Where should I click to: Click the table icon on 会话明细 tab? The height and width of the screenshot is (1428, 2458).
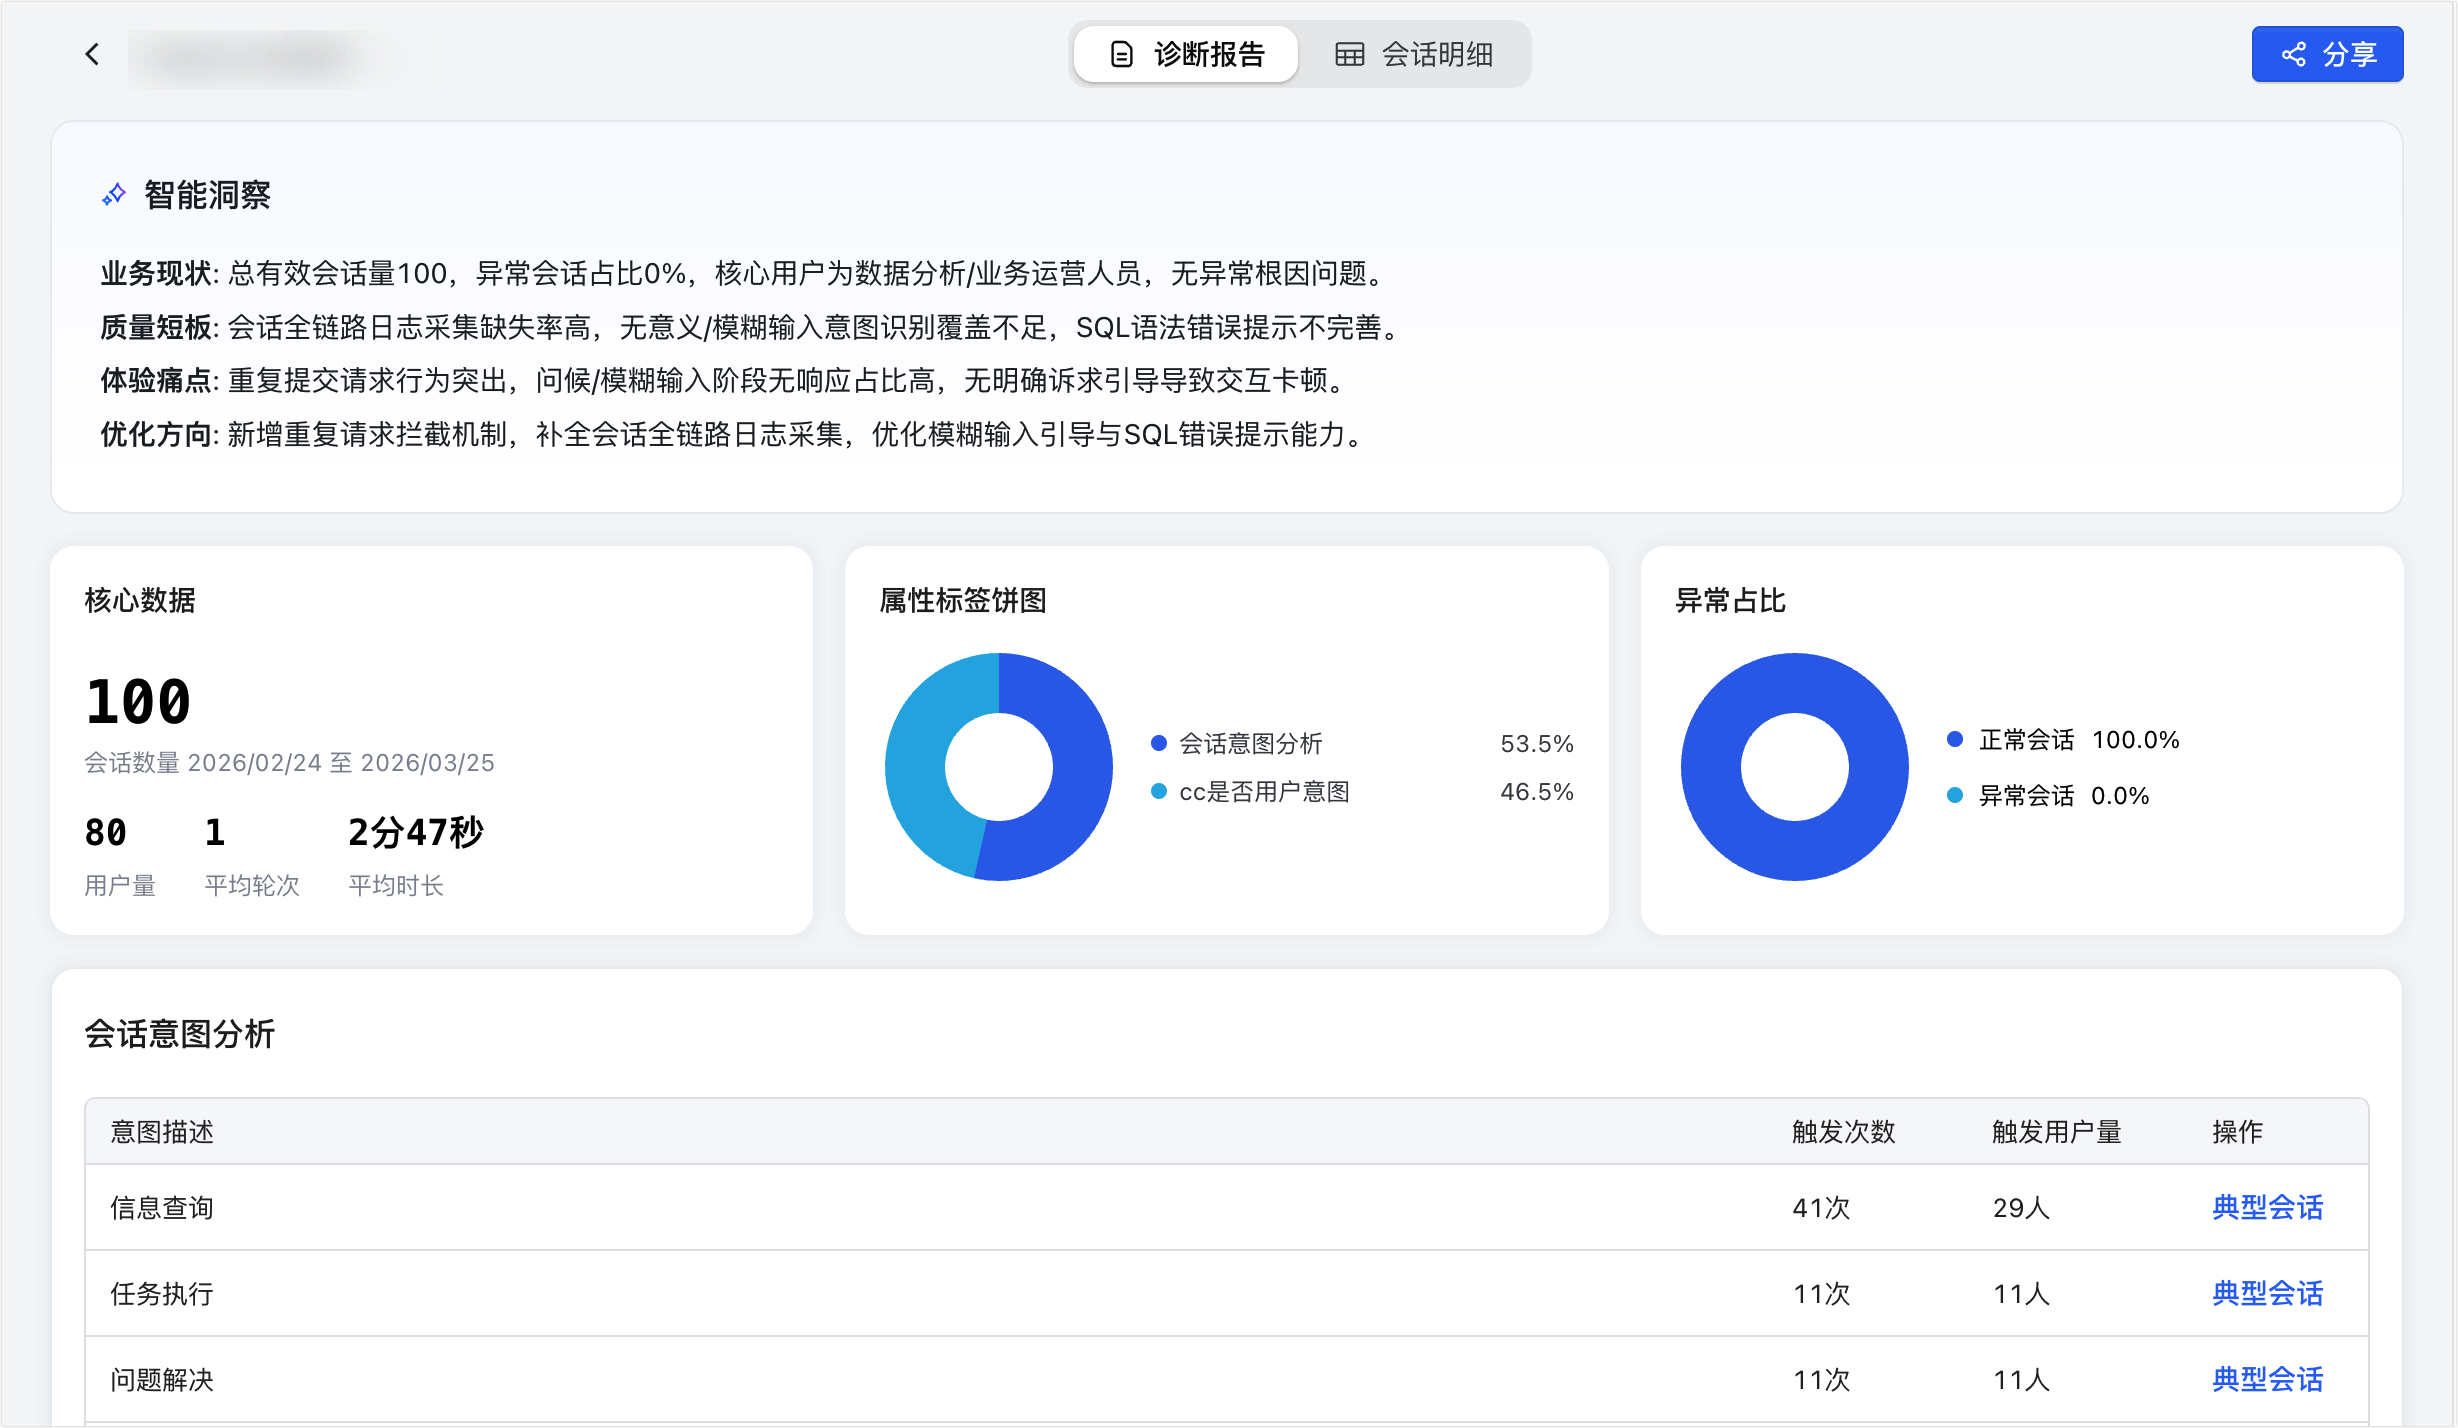(x=1349, y=54)
